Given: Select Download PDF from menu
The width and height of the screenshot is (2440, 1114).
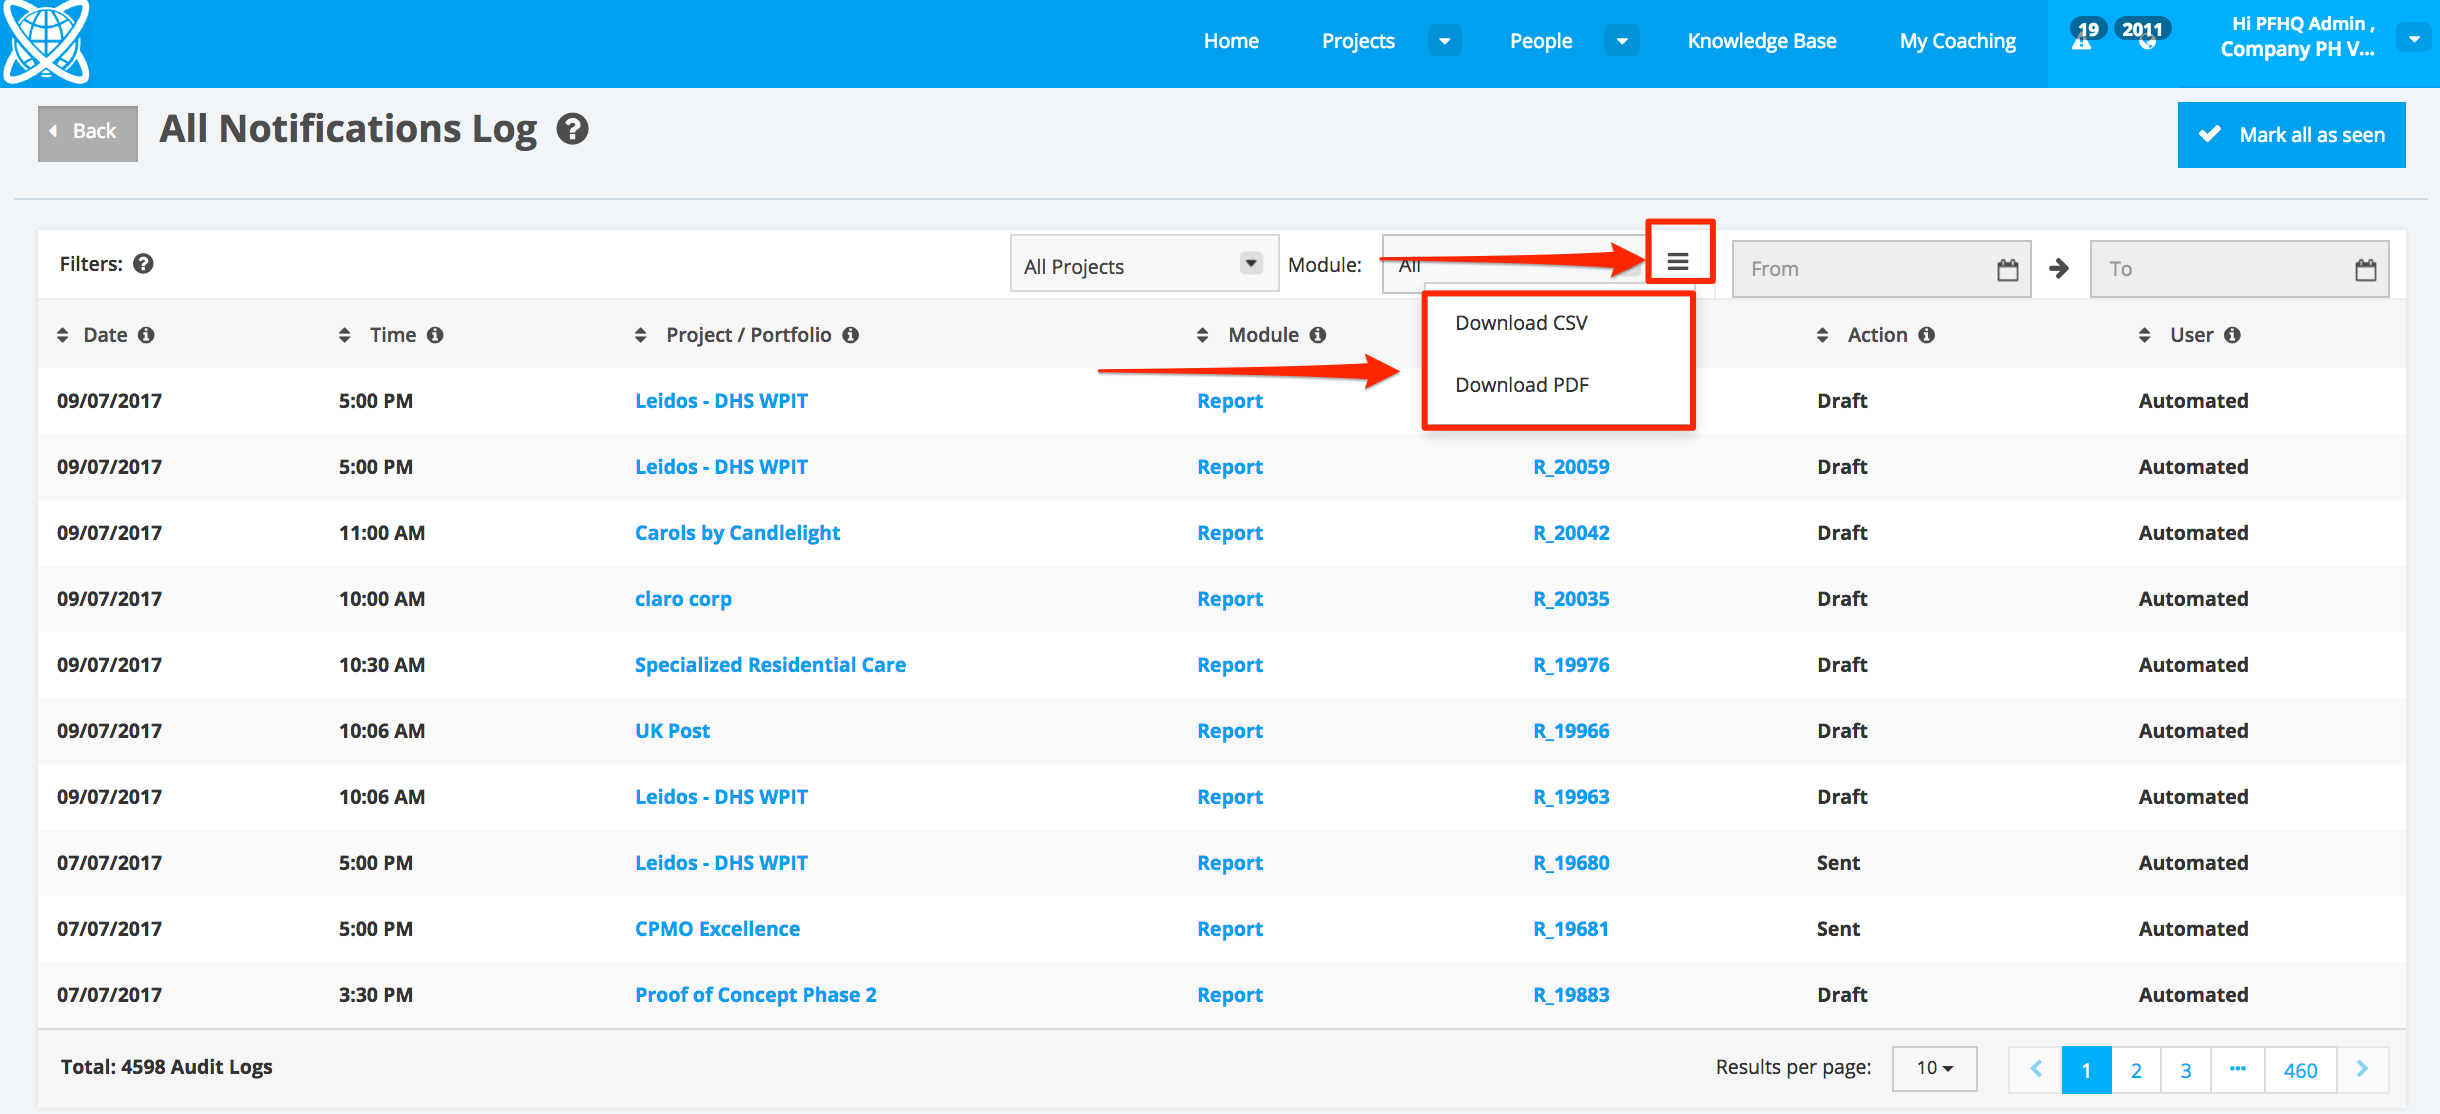Looking at the screenshot, I should pos(1521,385).
